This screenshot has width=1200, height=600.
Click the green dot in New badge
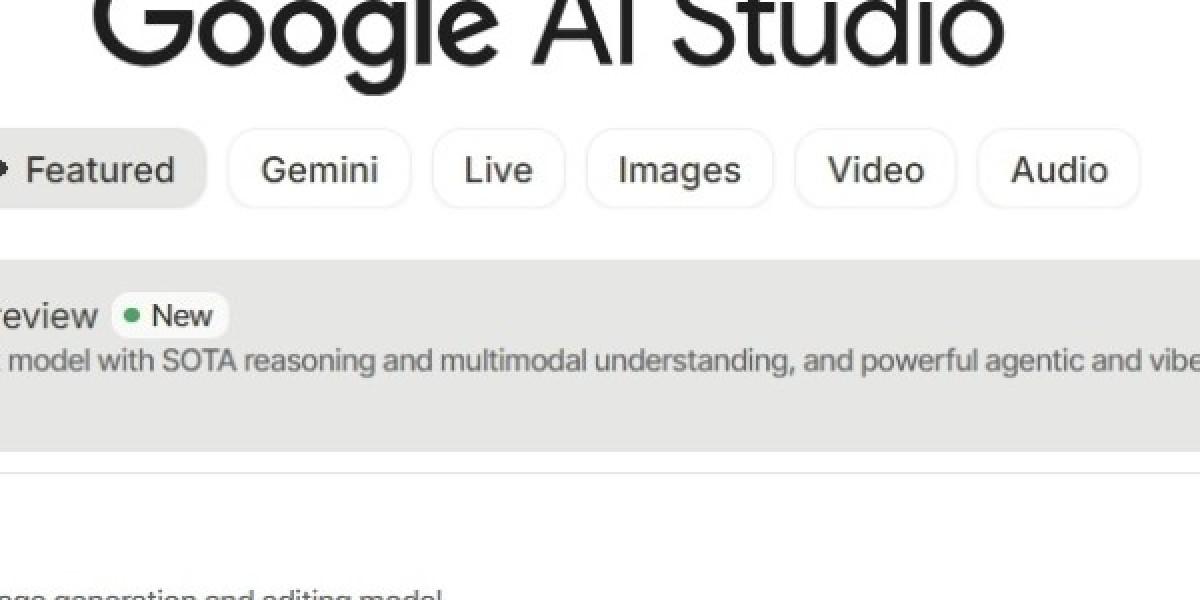(131, 316)
